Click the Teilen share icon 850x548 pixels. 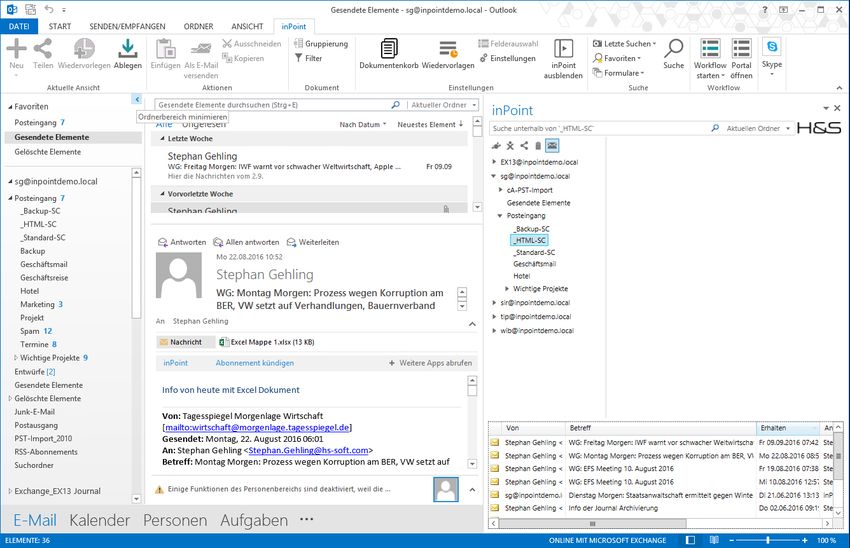coord(43,48)
